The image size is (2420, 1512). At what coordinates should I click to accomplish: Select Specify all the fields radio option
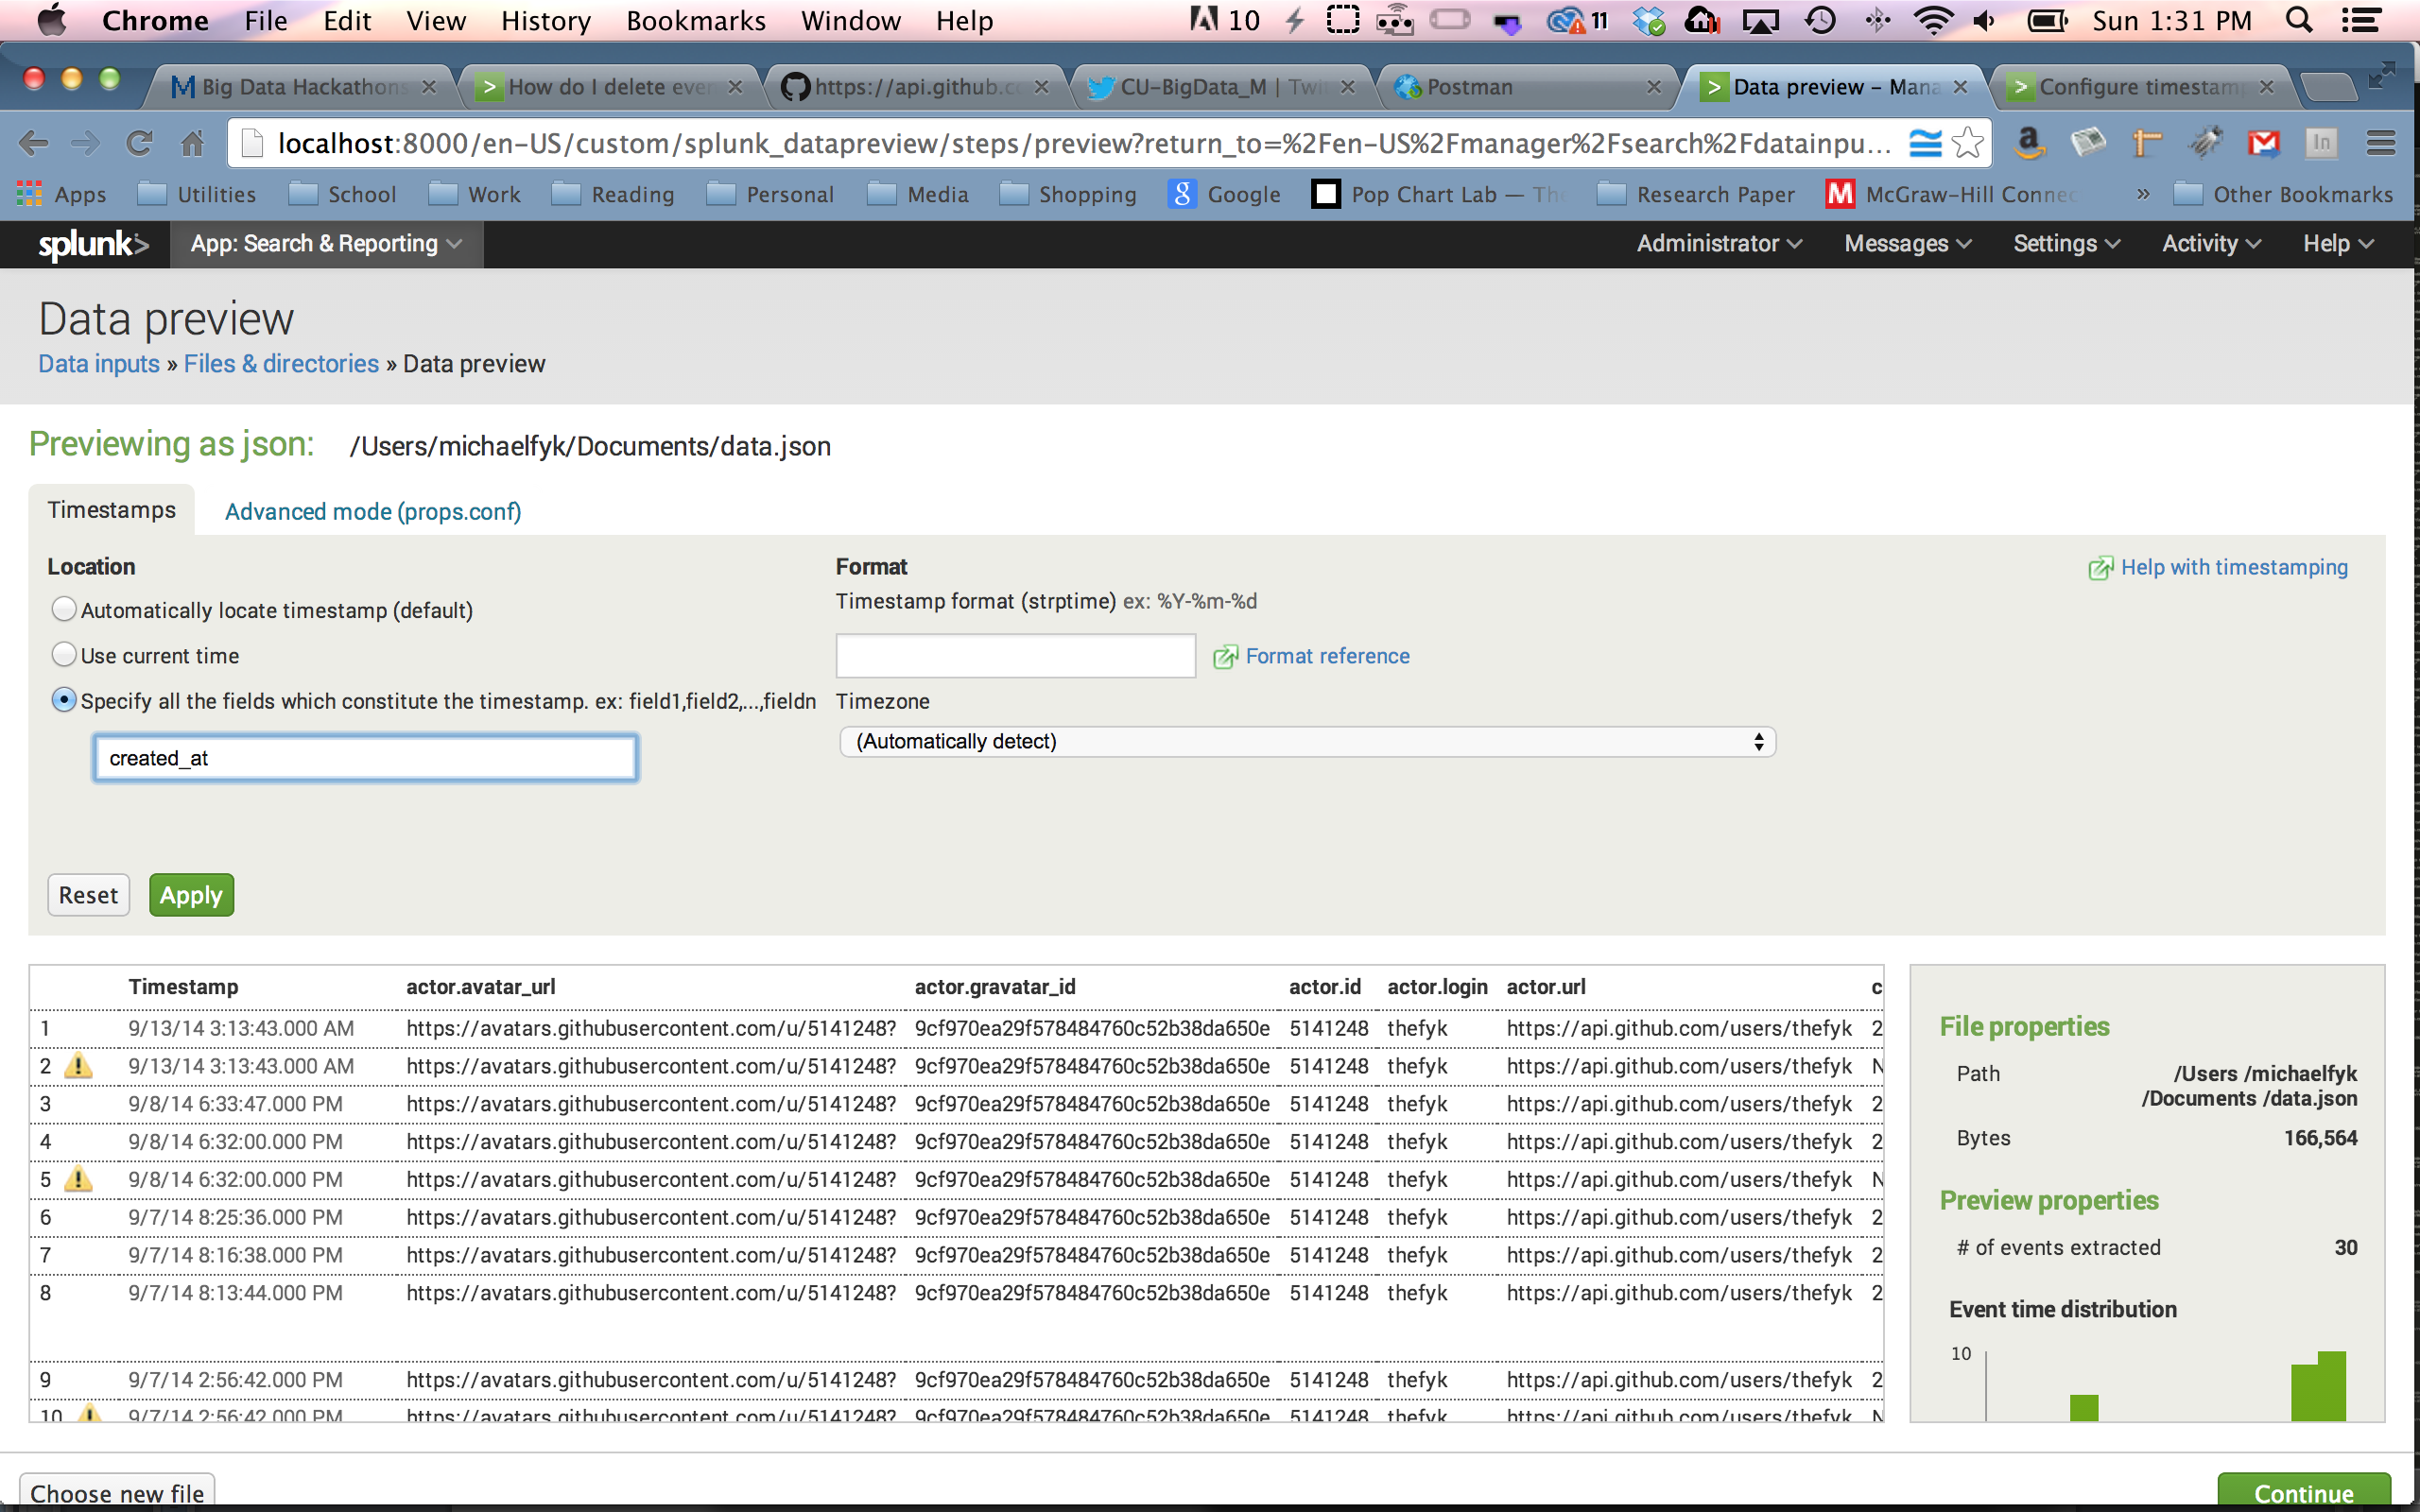[x=64, y=700]
